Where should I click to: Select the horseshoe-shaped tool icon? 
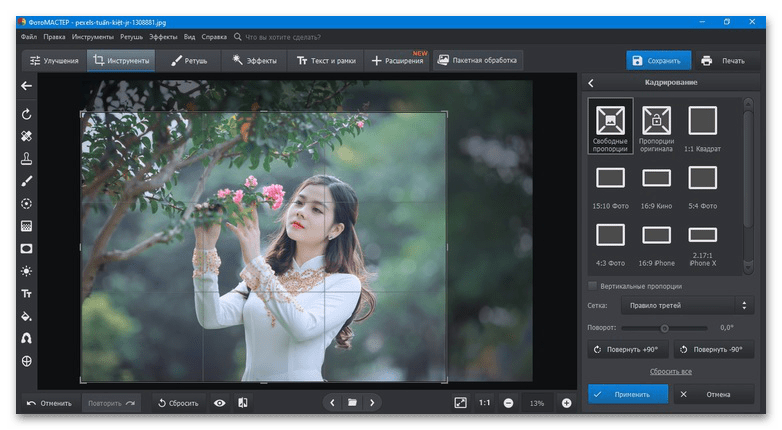(26, 339)
